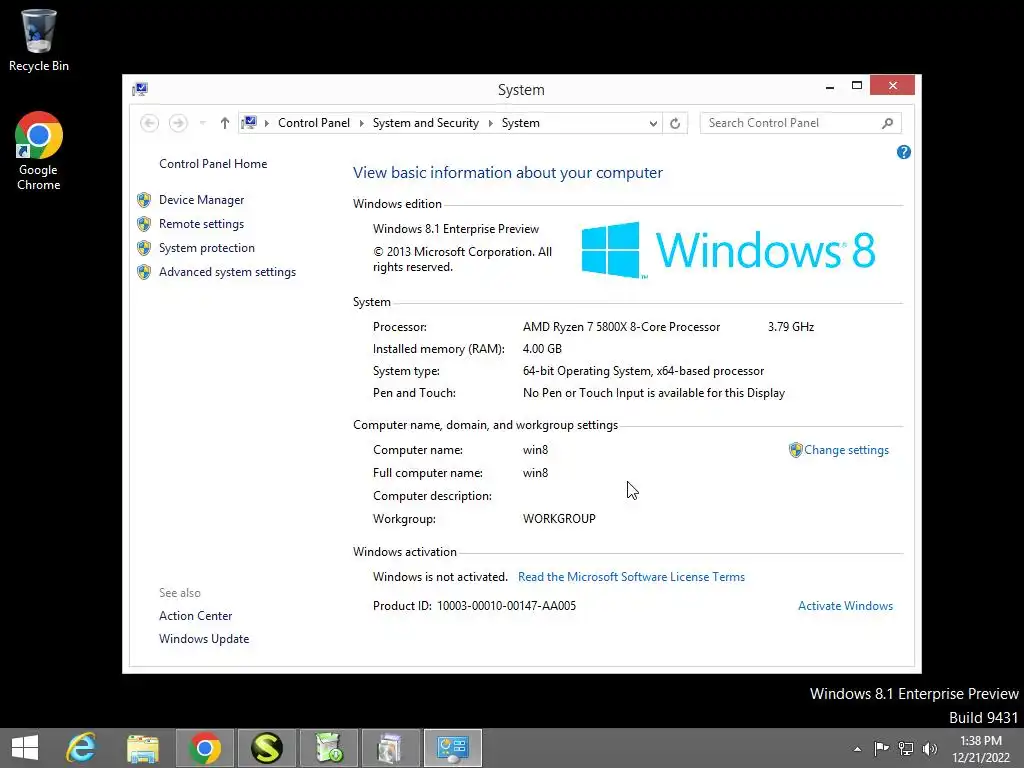The height and width of the screenshot is (768, 1024).
Task: Click the search magnifier icon
Action: point(887,123)
